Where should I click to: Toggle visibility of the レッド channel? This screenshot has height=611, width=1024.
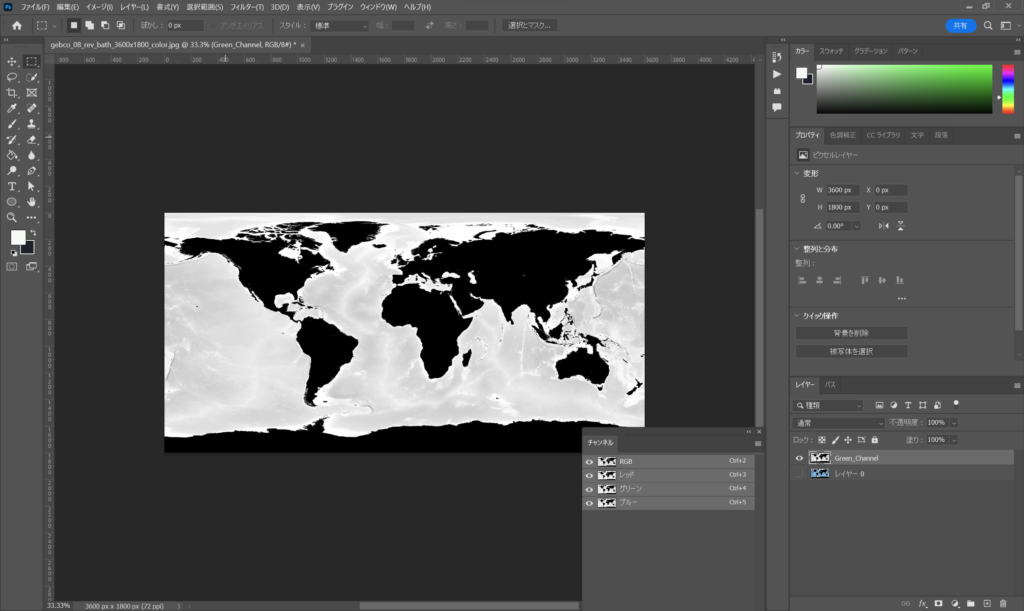[x=589, y=475]
